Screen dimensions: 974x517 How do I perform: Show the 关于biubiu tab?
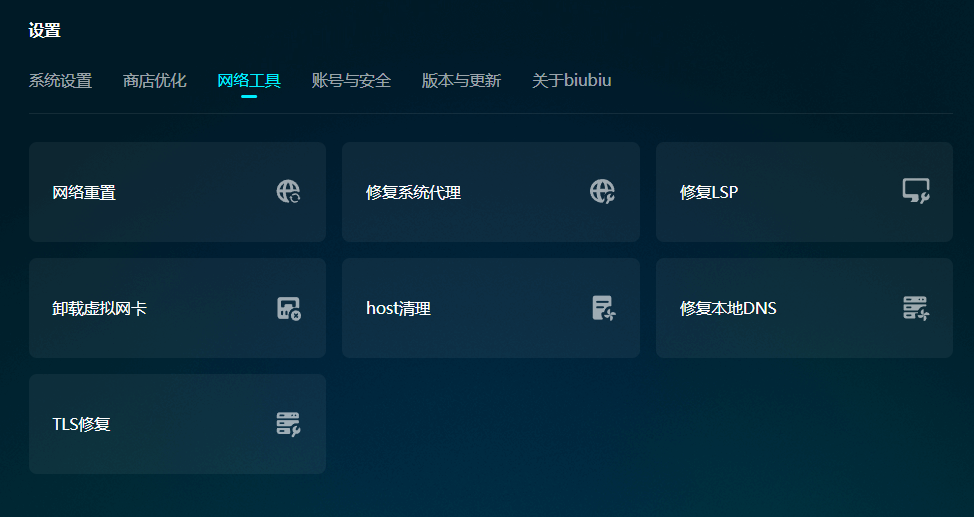[x=571, y=80]
